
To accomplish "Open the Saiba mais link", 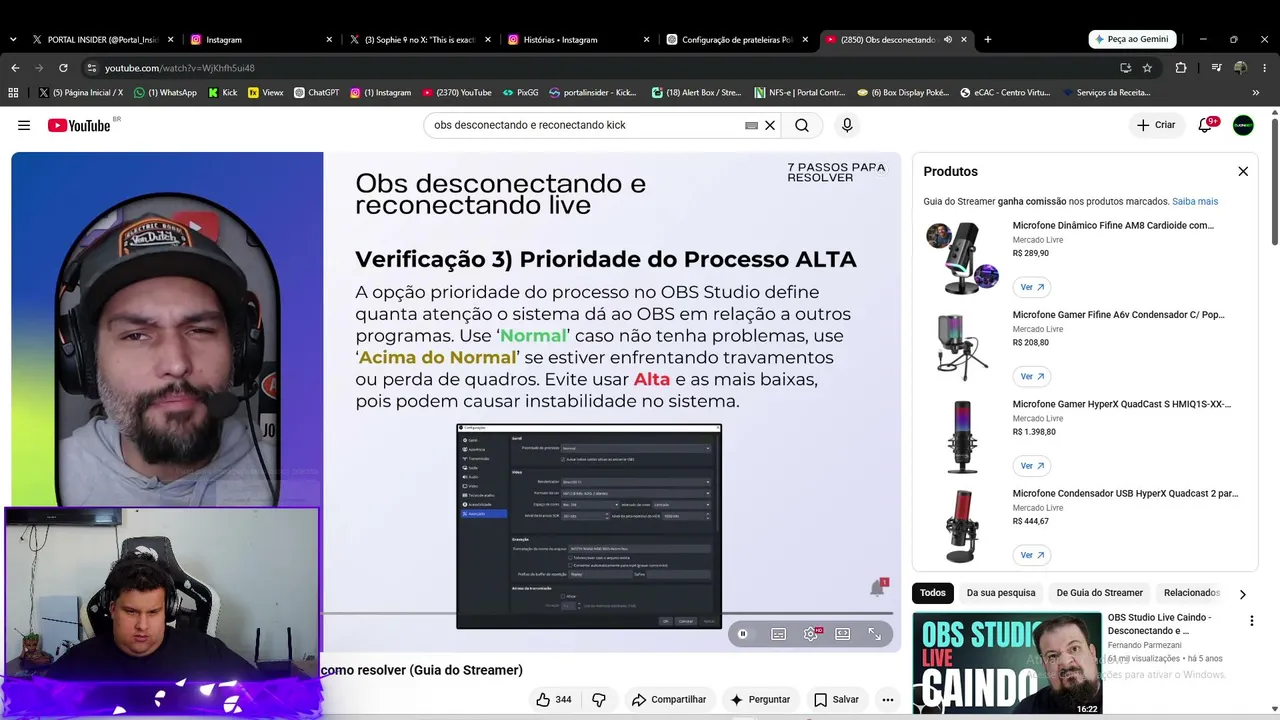I will tap(1195, 201).
